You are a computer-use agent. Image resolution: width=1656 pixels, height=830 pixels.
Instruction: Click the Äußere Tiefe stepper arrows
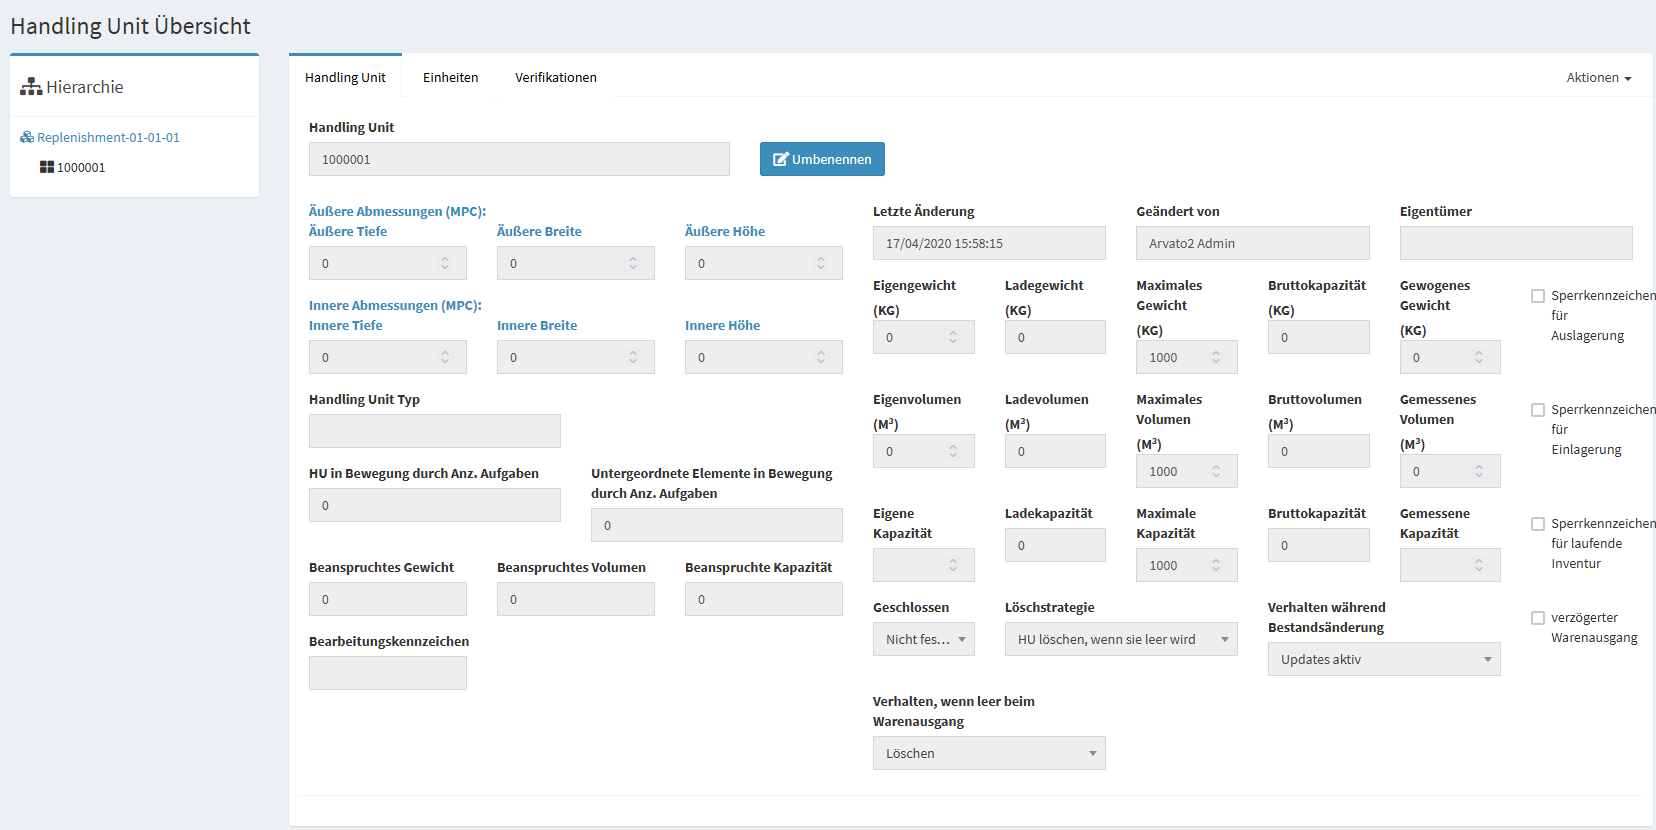click(x=445, y=263)
